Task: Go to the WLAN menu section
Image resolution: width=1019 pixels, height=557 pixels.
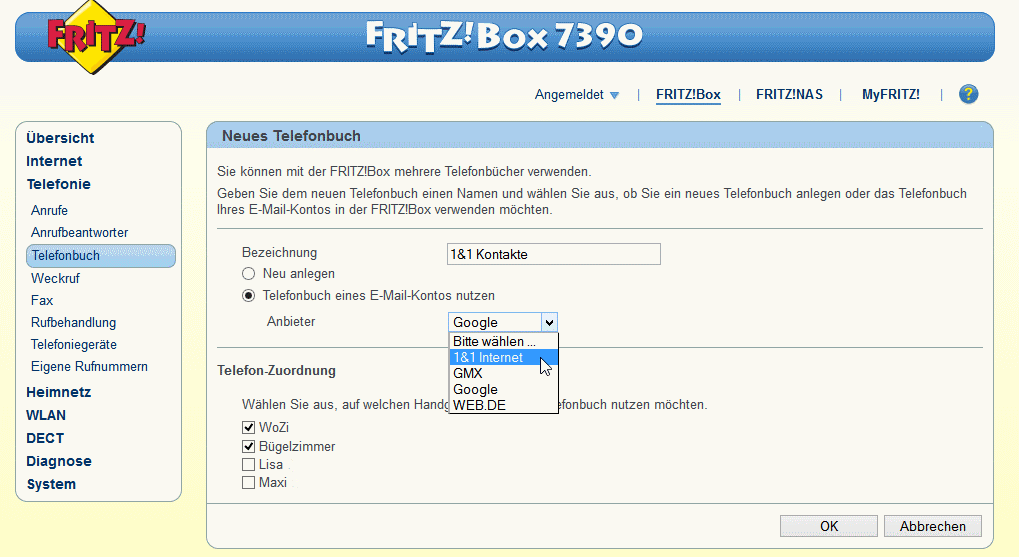Action: (46, 415)
